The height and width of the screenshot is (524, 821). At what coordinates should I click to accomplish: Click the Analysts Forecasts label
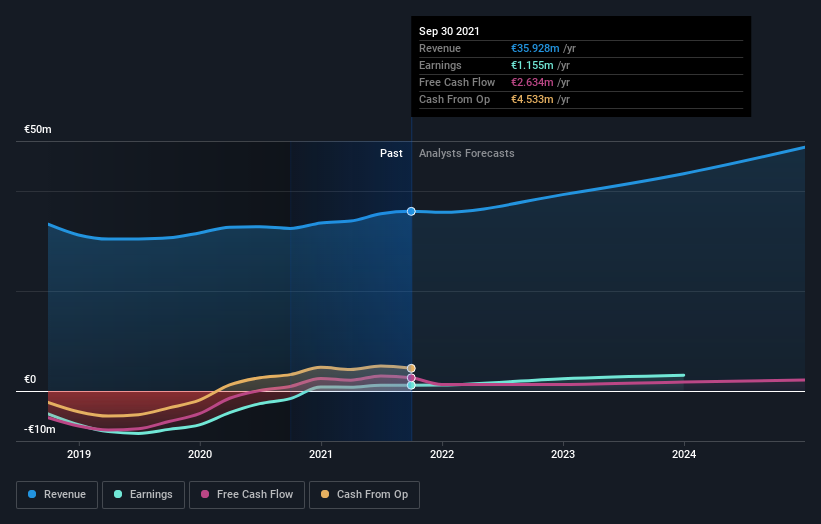467,153
